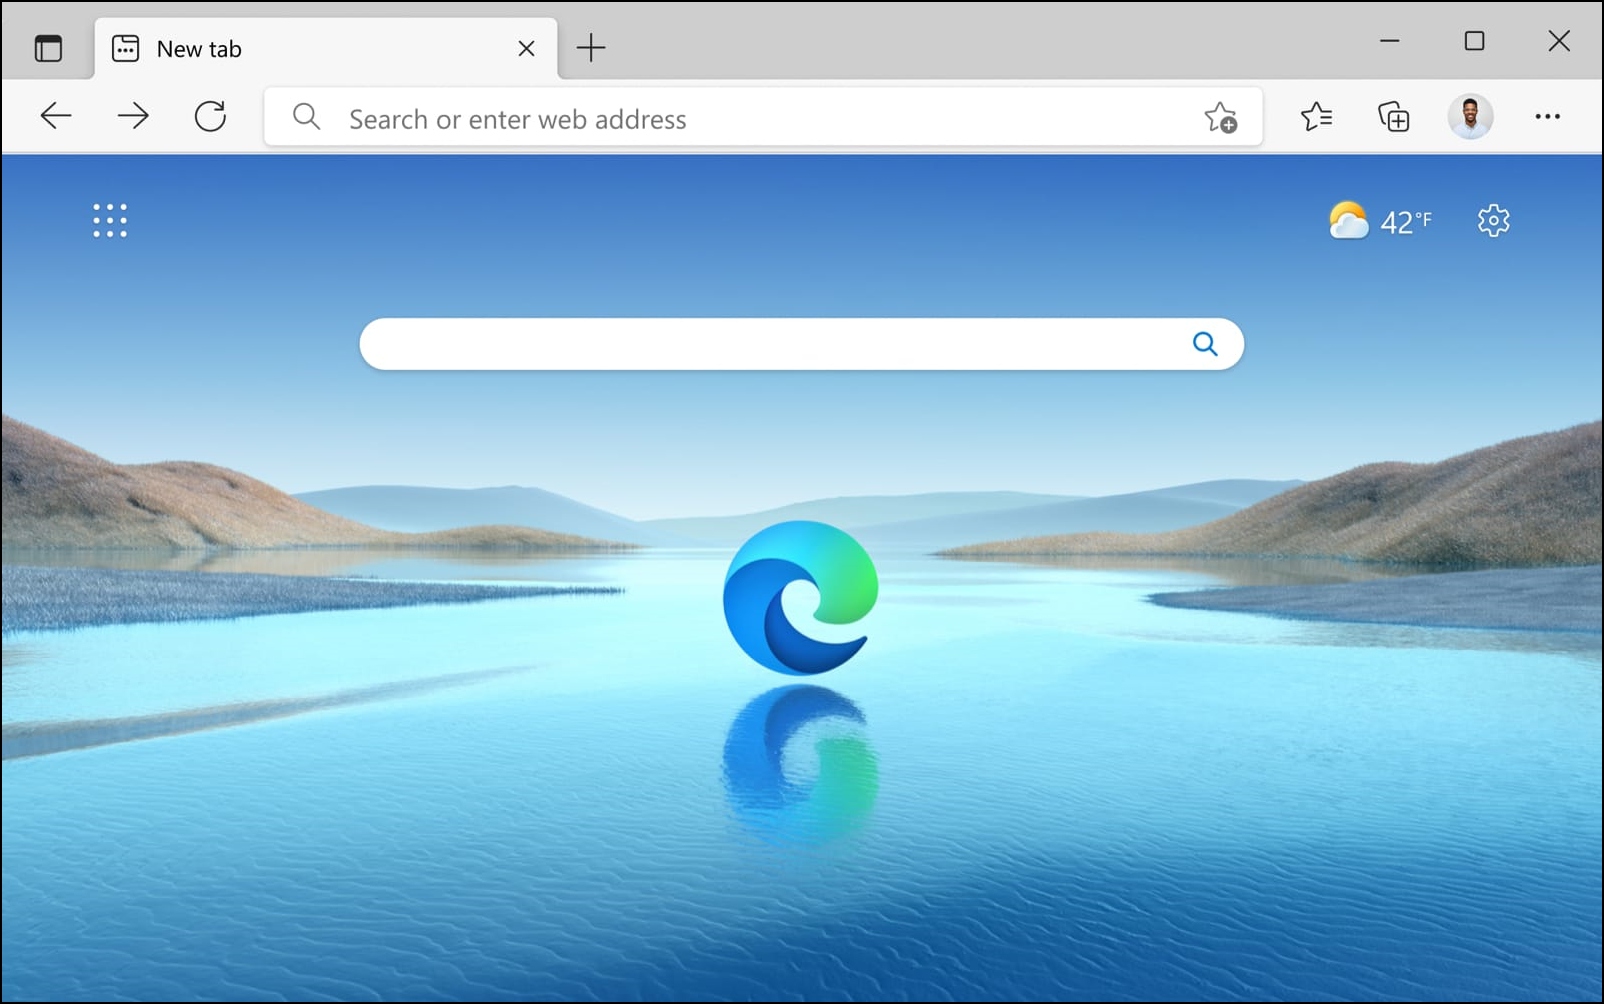Open the user profile avatar
Image resolution: width=1604 pixels, height=1004 pixels.
click(x=1470, y=117)
